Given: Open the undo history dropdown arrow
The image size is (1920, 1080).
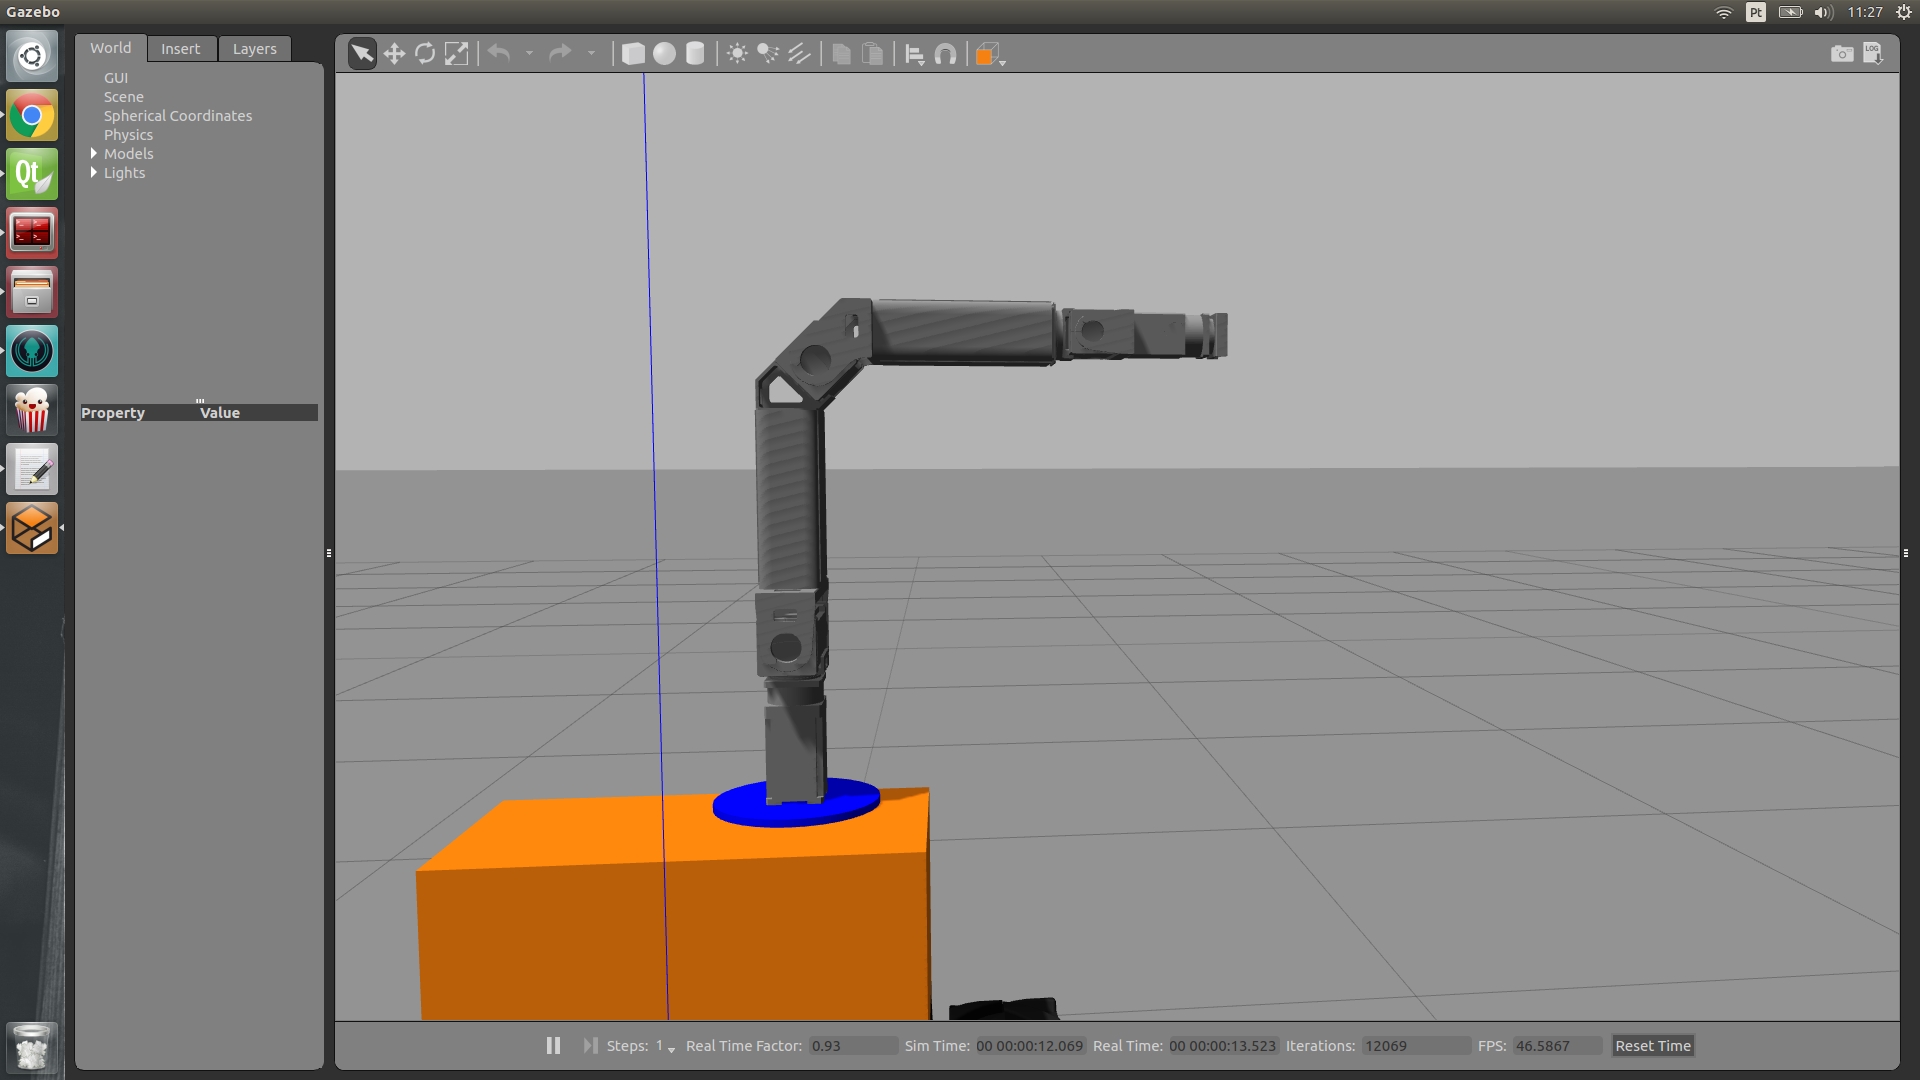Looking at the screenshot, I should [529, 54].
